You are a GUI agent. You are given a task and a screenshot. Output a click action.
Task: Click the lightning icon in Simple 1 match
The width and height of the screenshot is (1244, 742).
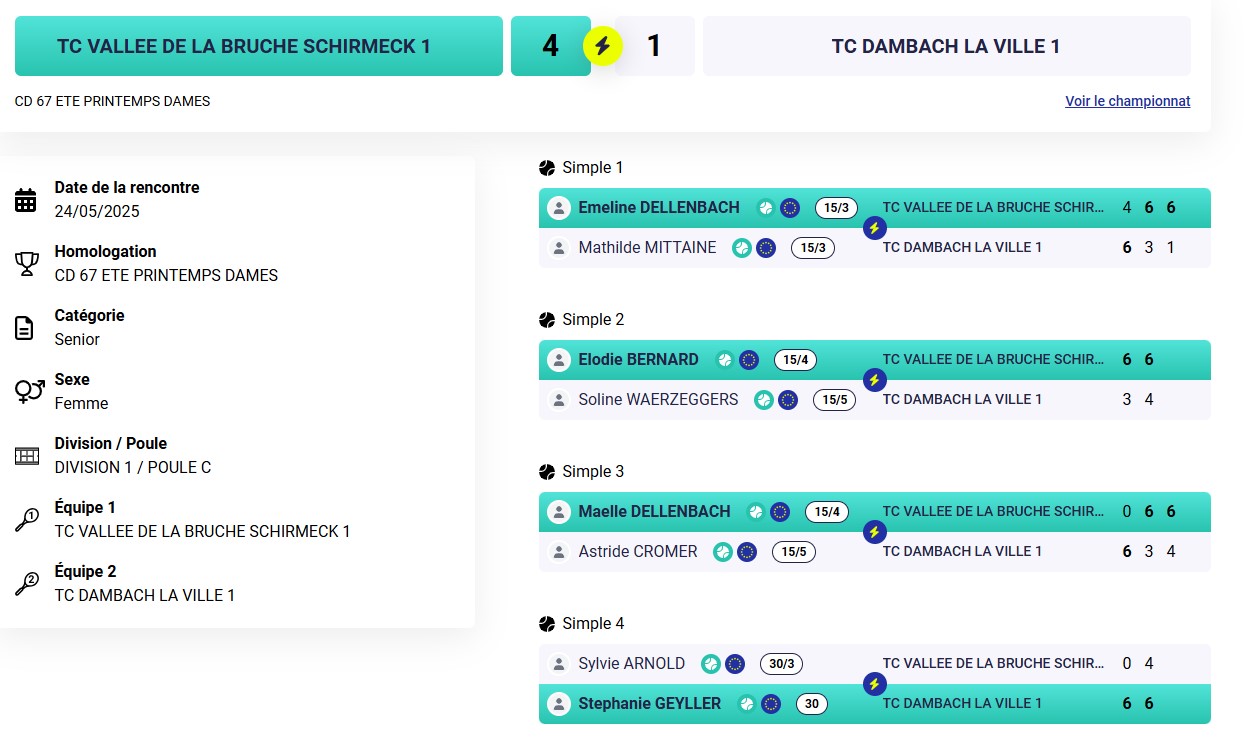tap(875, 228)
